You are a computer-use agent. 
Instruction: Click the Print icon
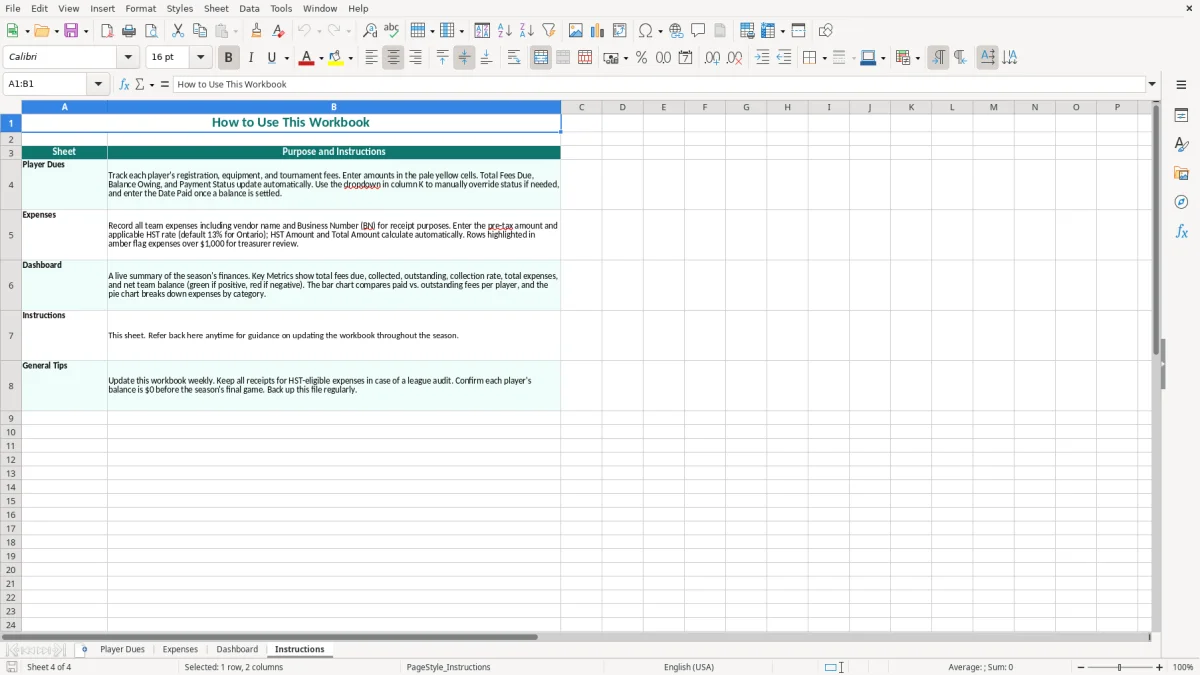[x=129, y=31]
